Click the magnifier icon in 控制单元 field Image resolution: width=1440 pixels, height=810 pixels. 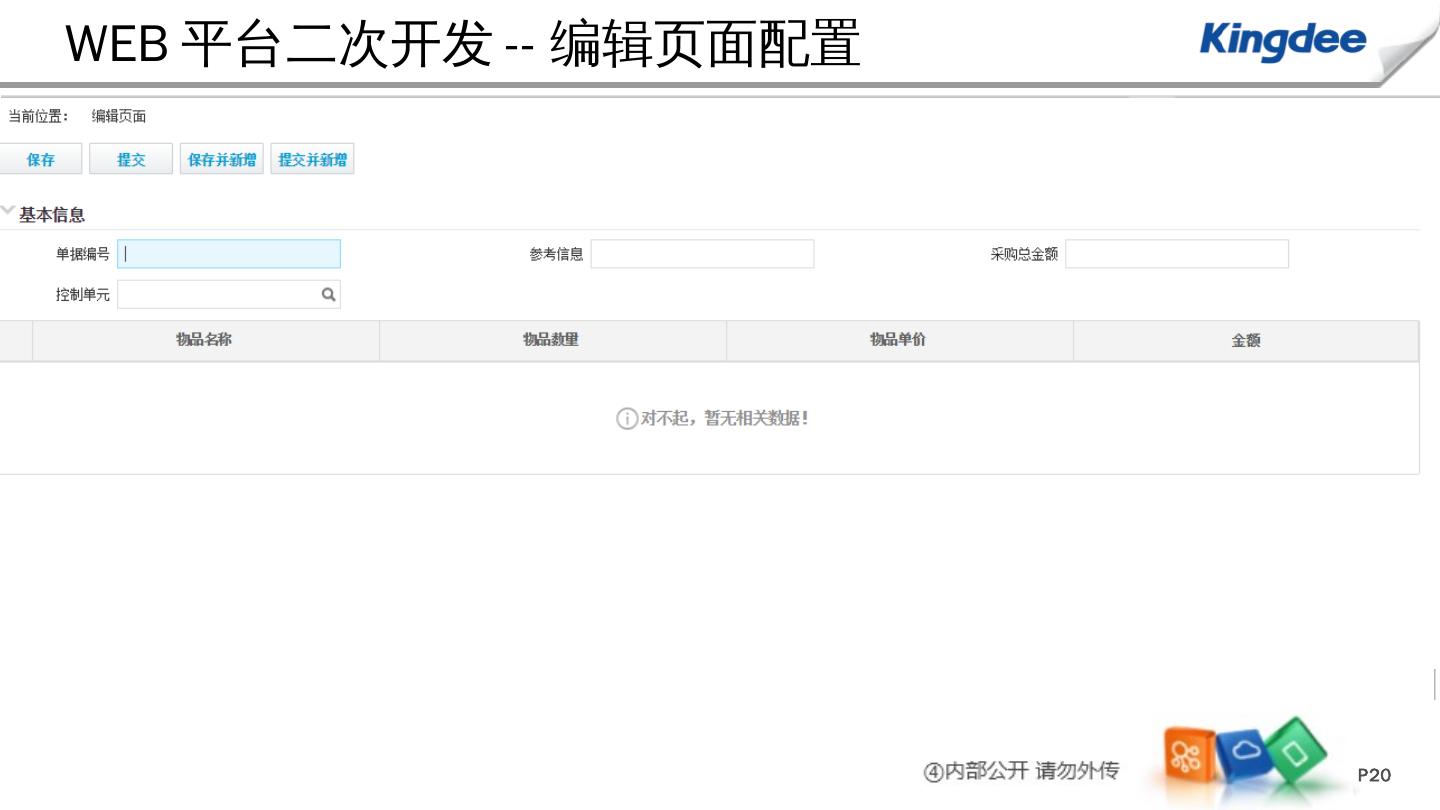328,295
